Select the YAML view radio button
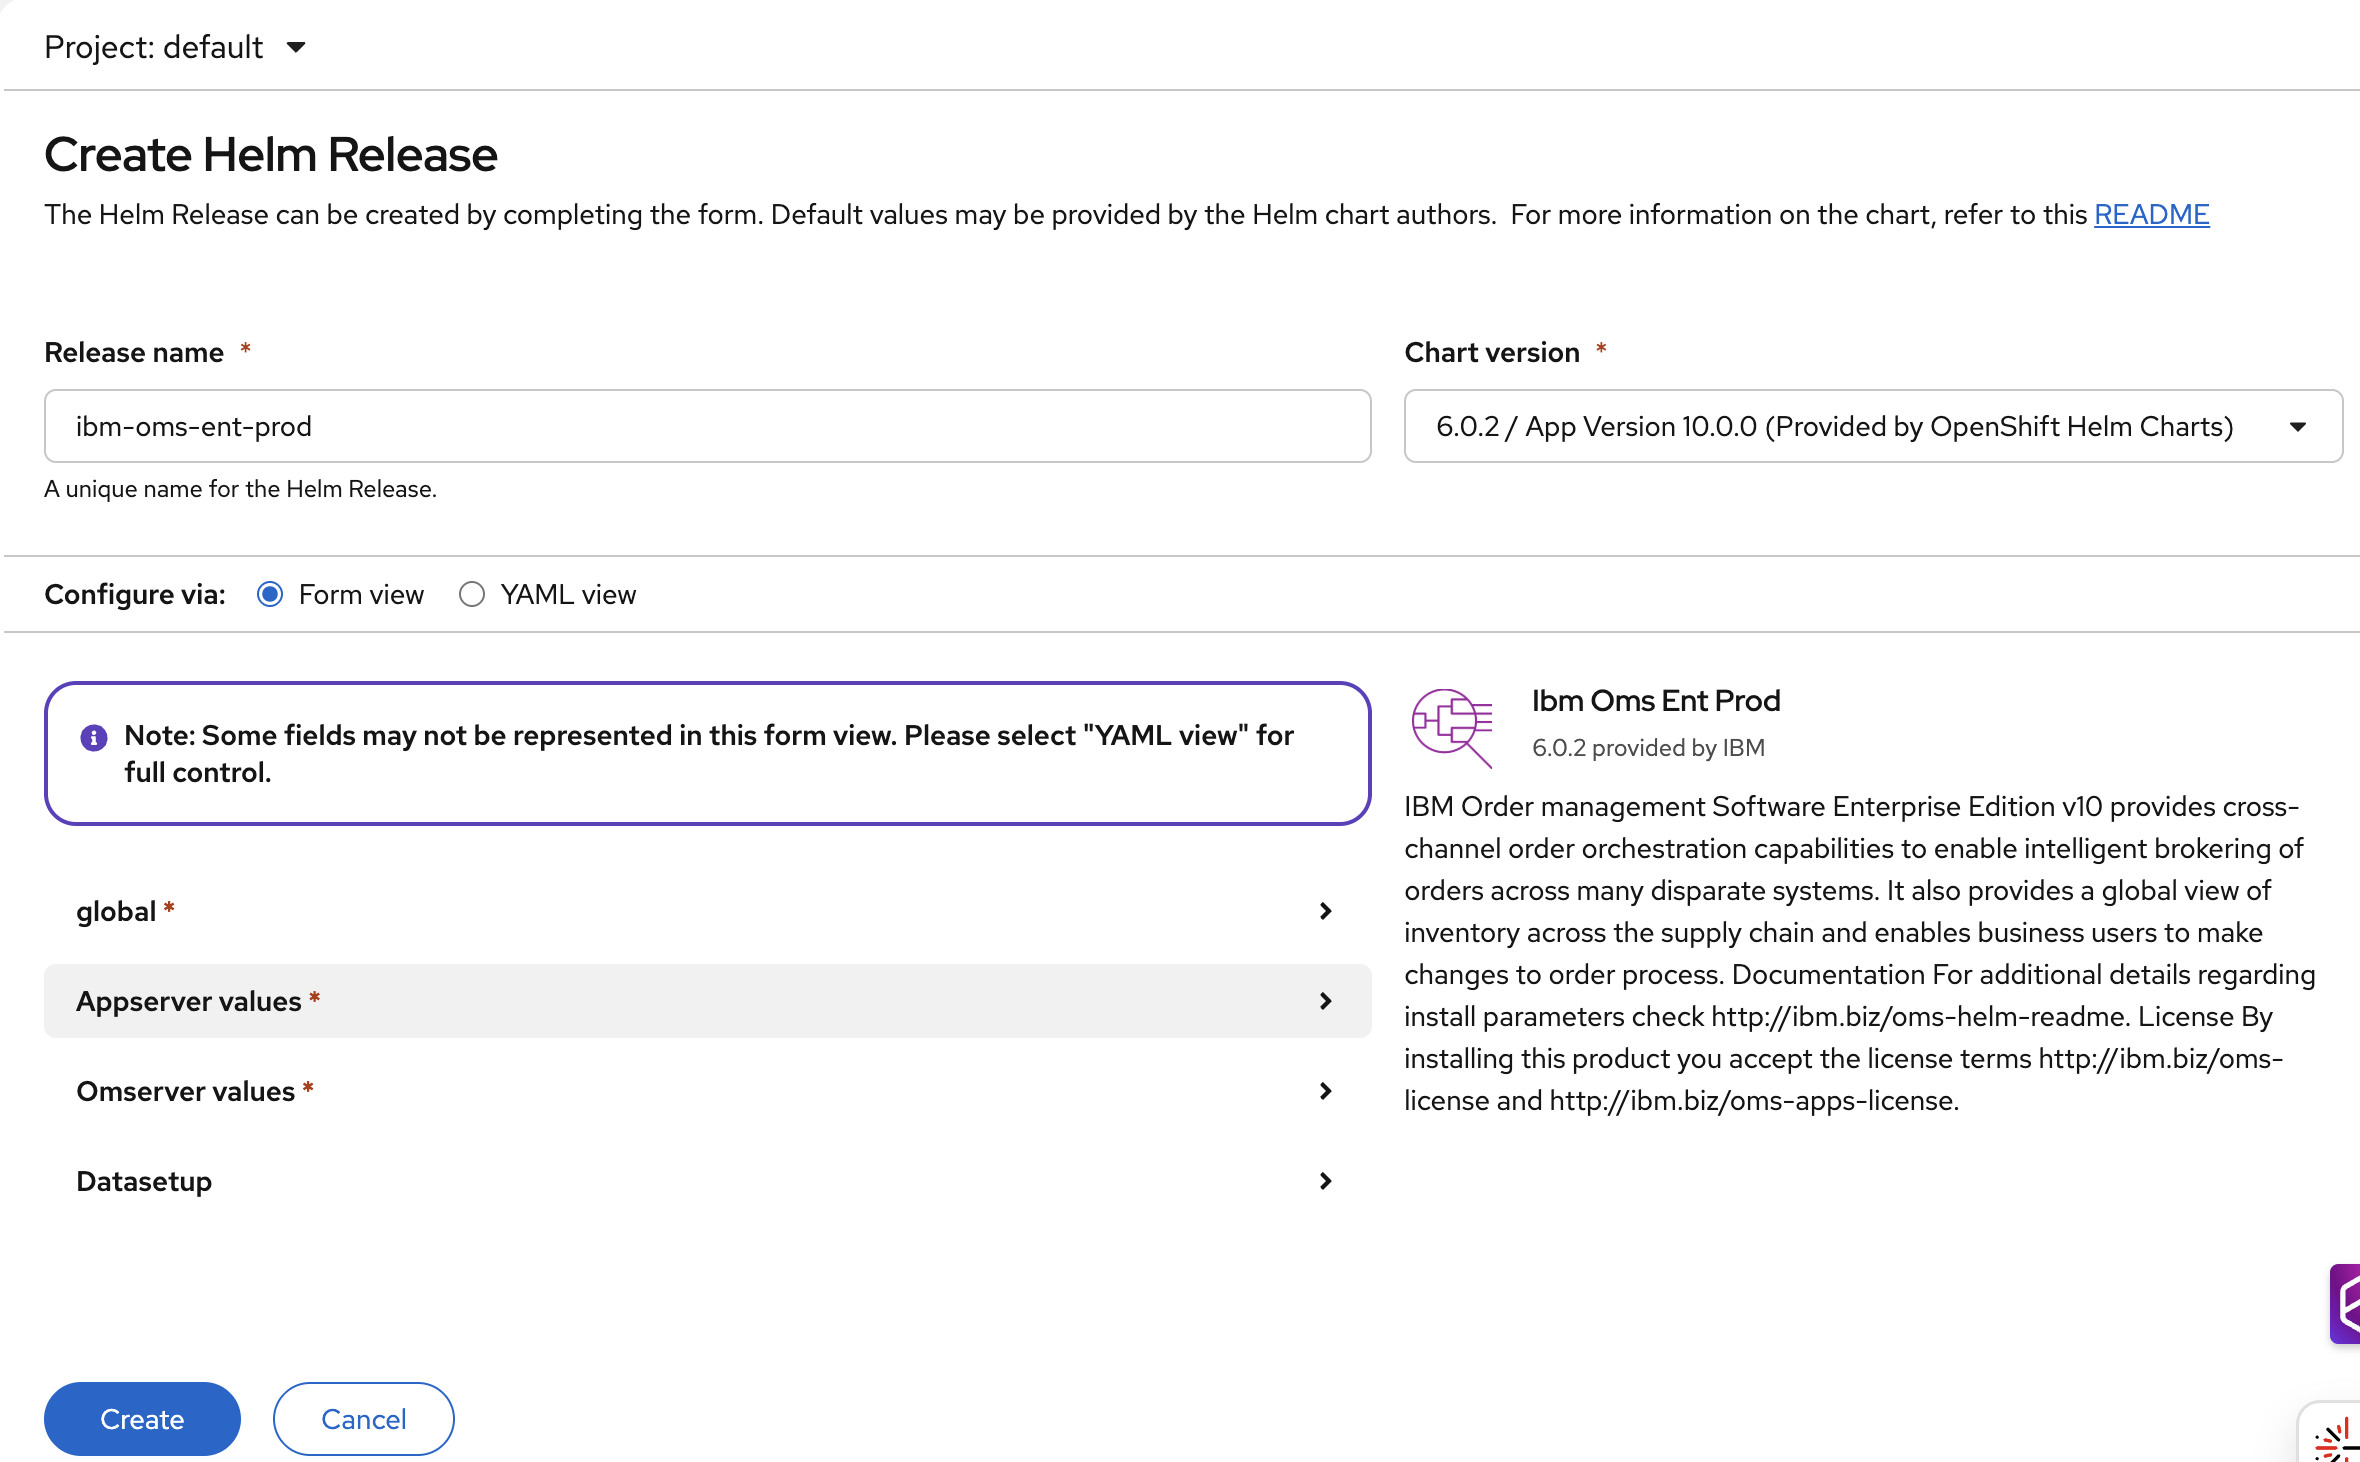 [472, 595]
